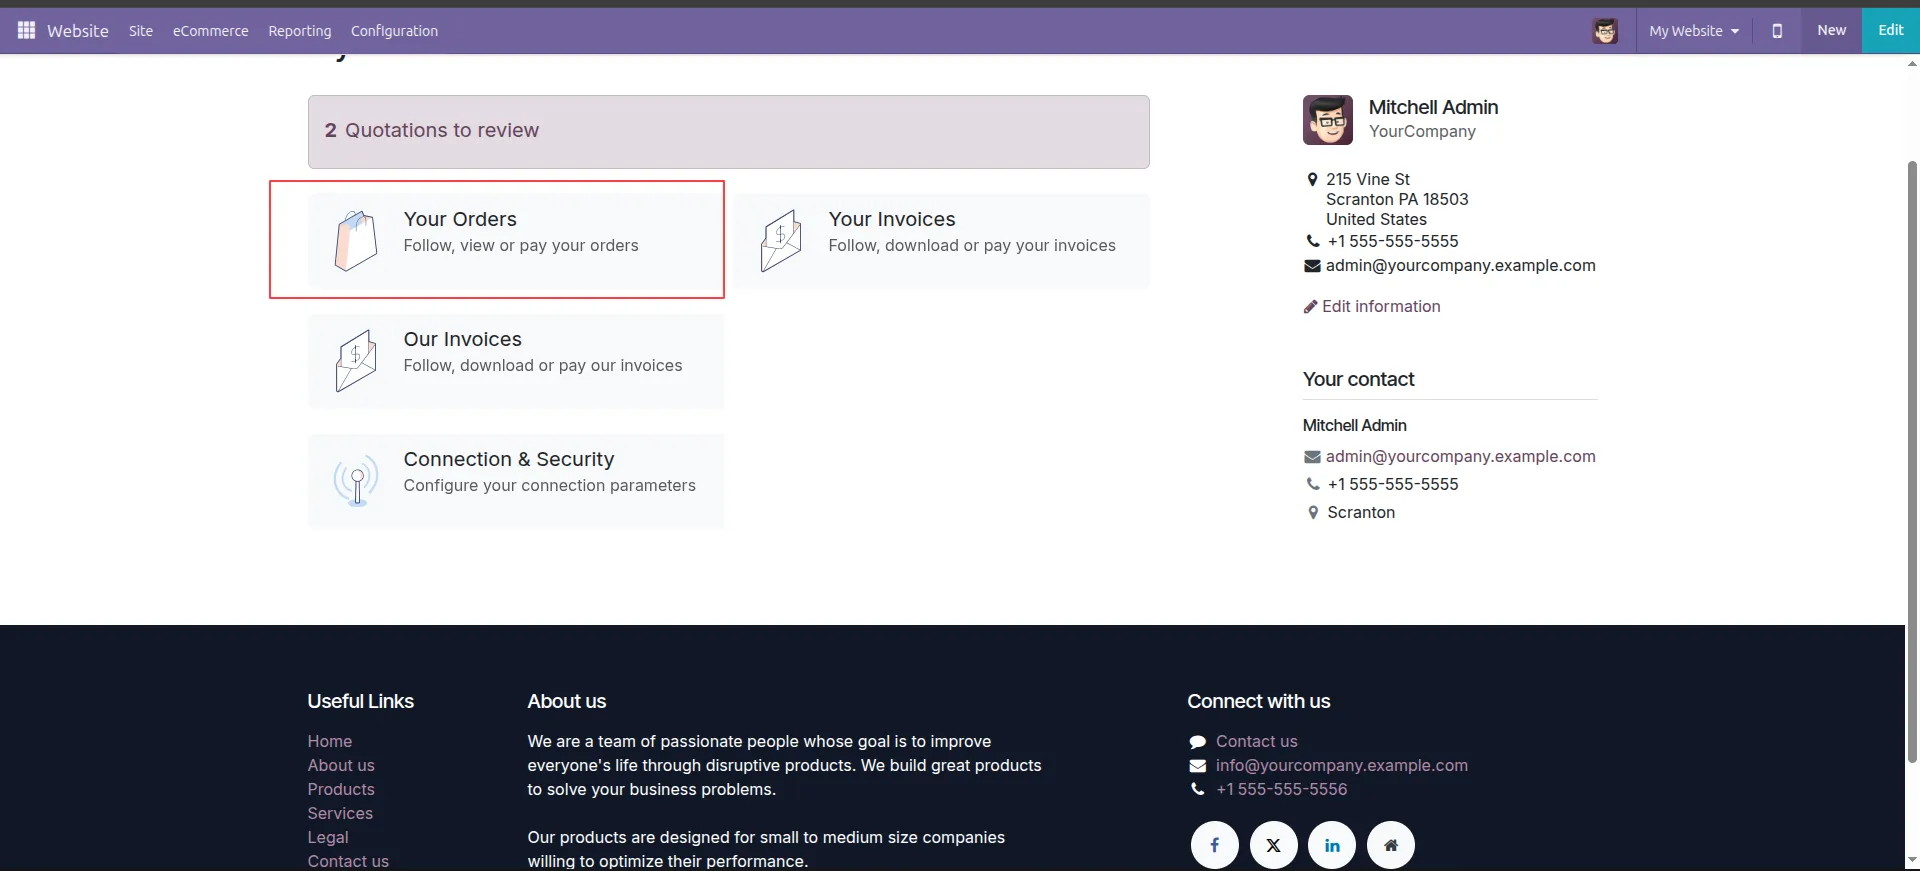Viewport: 1920px width, 871px height.
Task: Open the X (Twitter) social icon
Action: pos(1273,845)
